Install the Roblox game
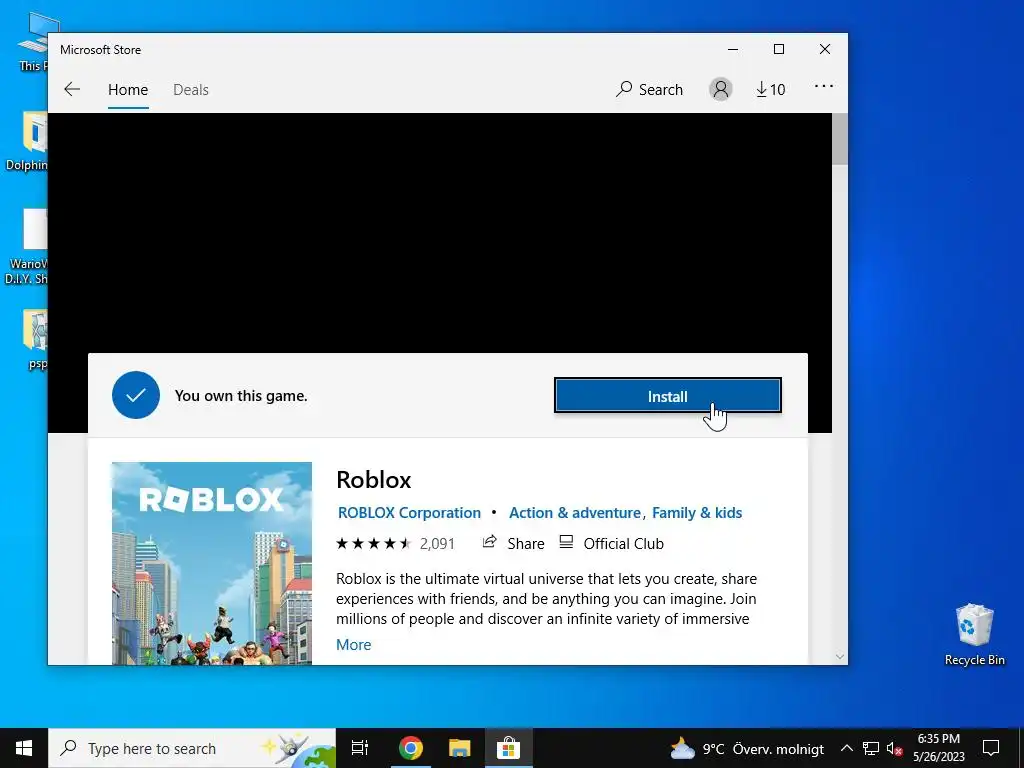Image resolution: width=1024 pixels, height=768 pixels. (667, 396)
